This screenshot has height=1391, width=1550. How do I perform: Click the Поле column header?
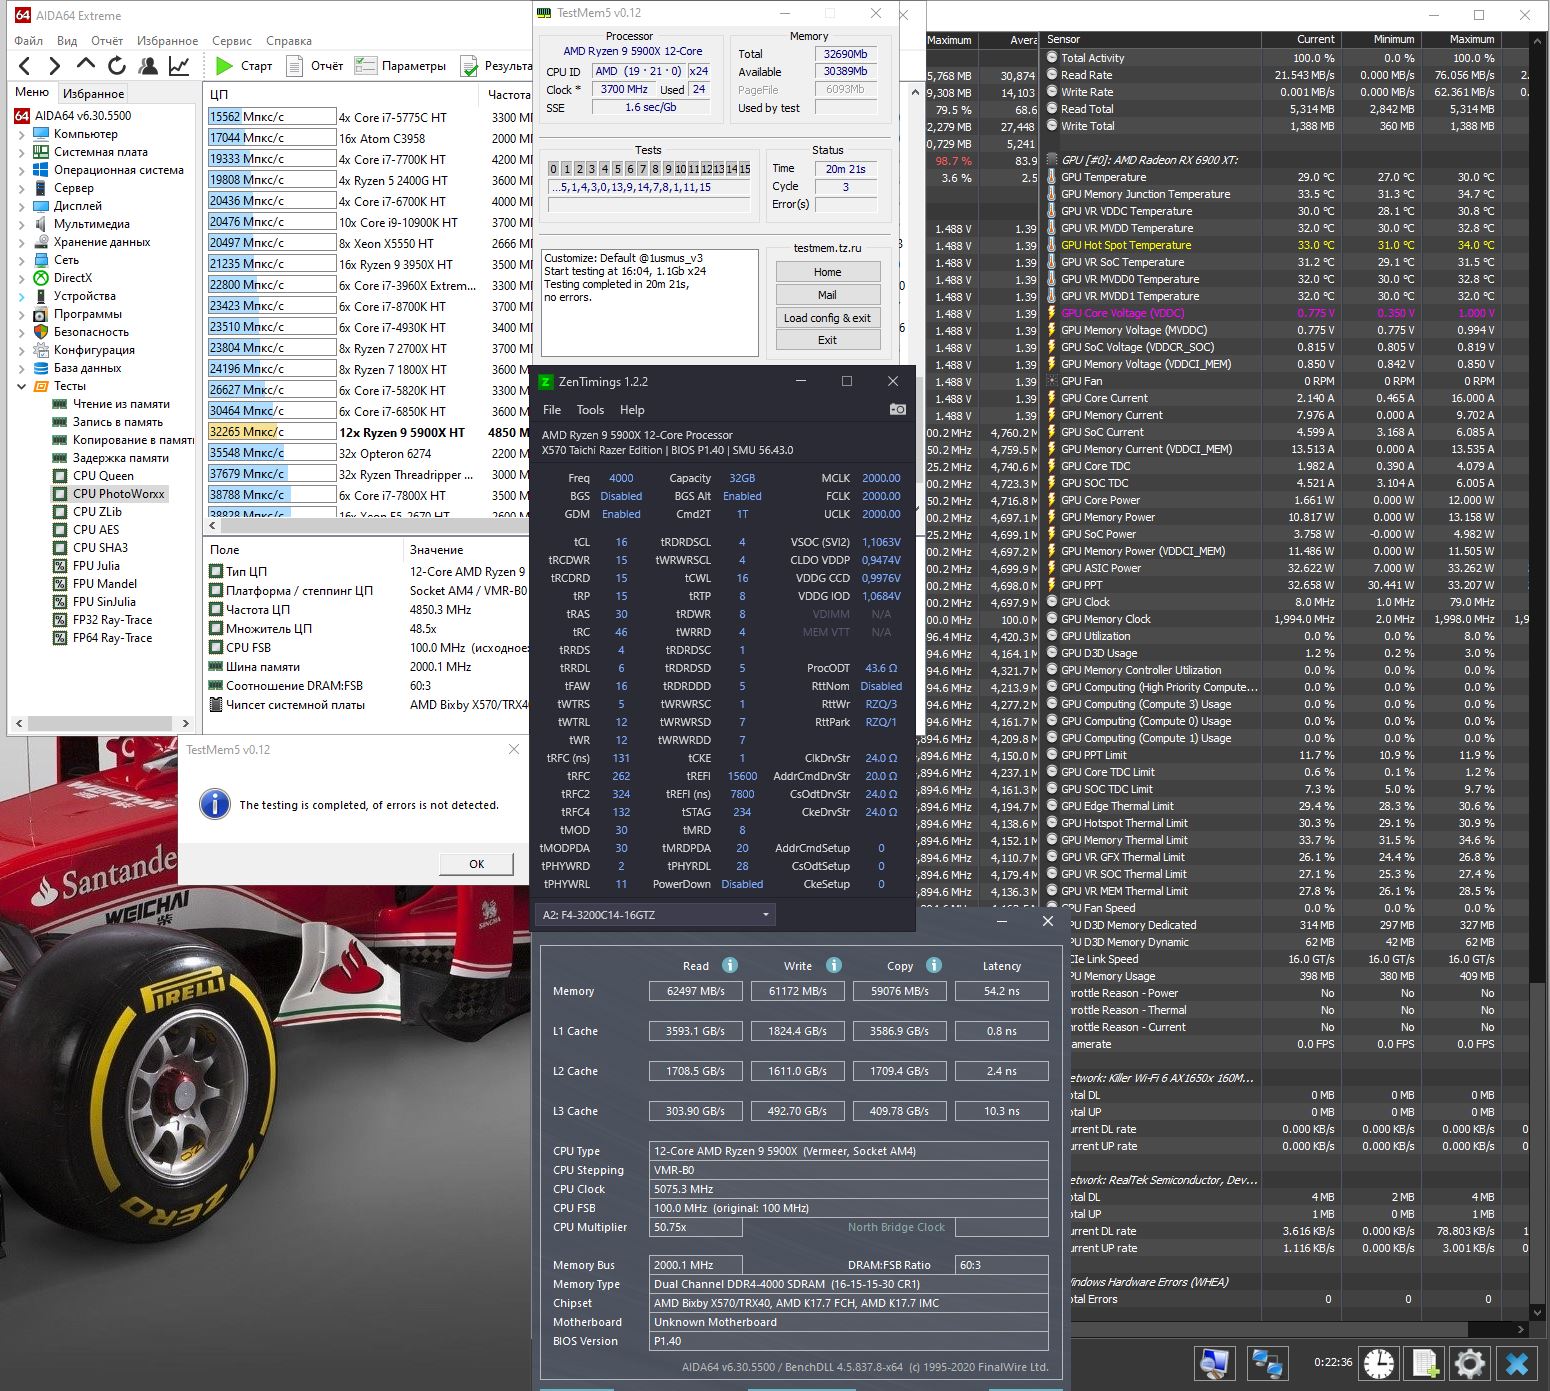[303, 550]
